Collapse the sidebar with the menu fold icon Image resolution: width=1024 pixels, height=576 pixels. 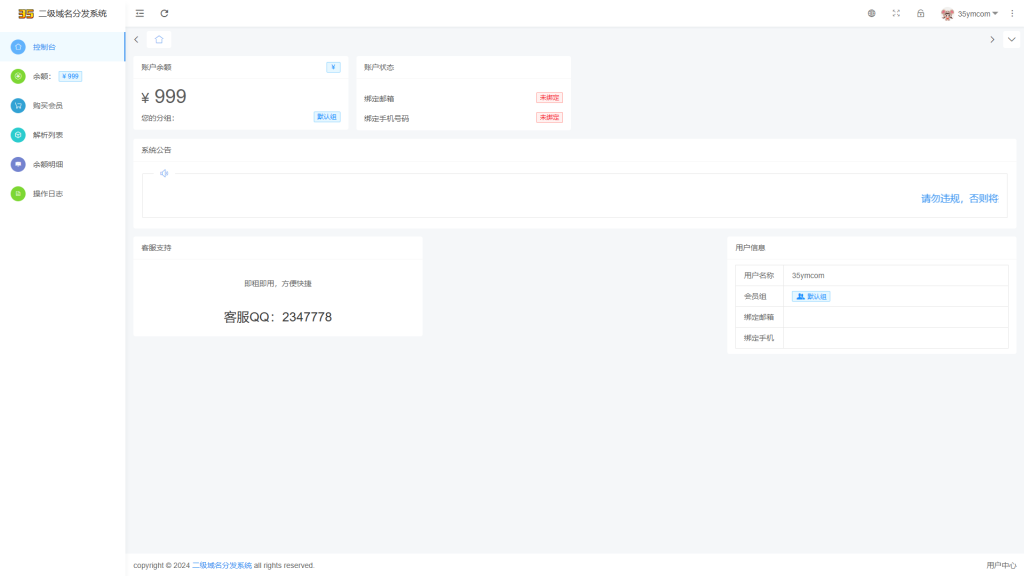139,13
